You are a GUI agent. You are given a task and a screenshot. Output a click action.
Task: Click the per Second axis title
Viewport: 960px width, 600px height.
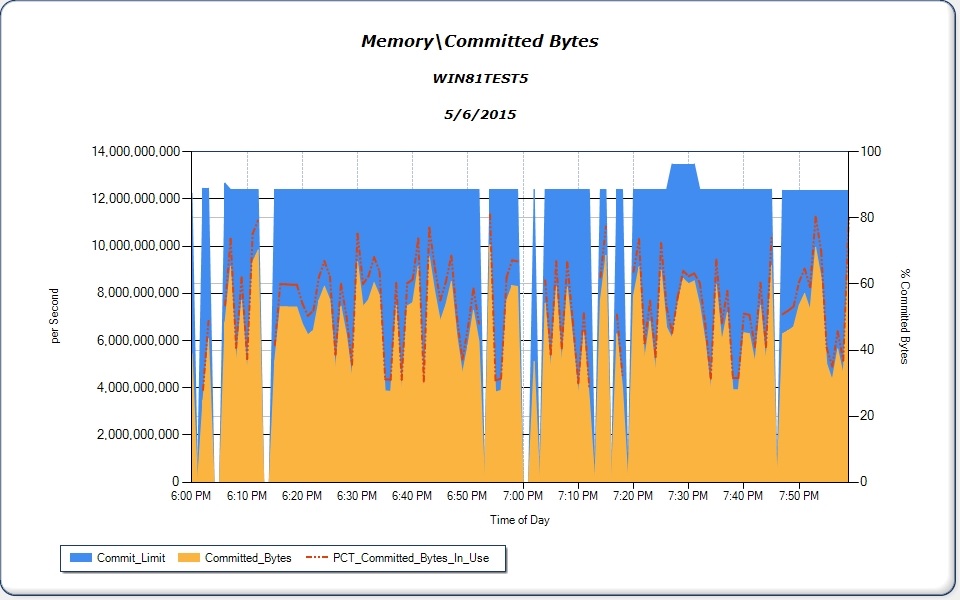(56, 316)
